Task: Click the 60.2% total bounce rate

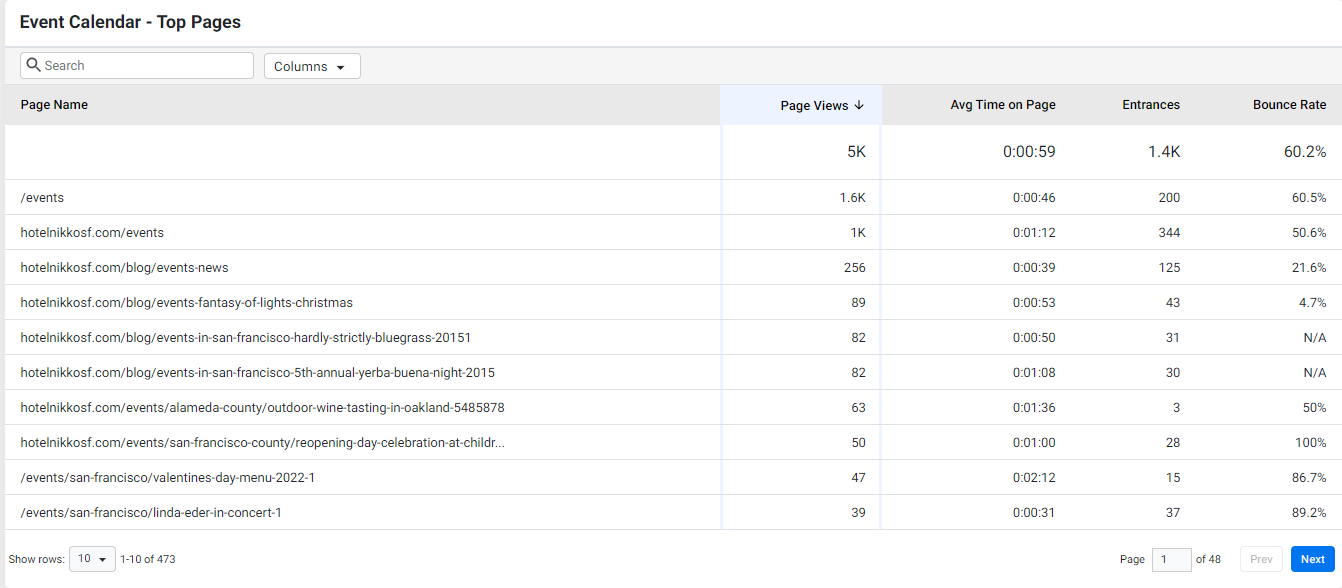Action: pyautogui.click(x=1306, y=152)
